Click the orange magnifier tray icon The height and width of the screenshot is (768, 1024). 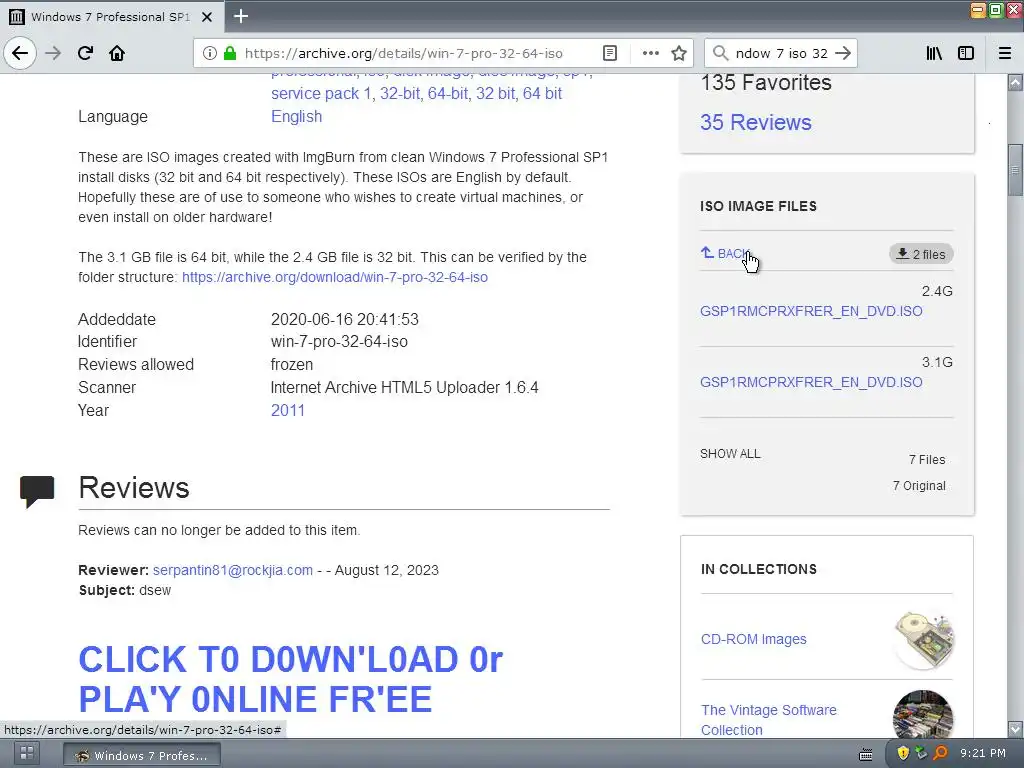940,753
